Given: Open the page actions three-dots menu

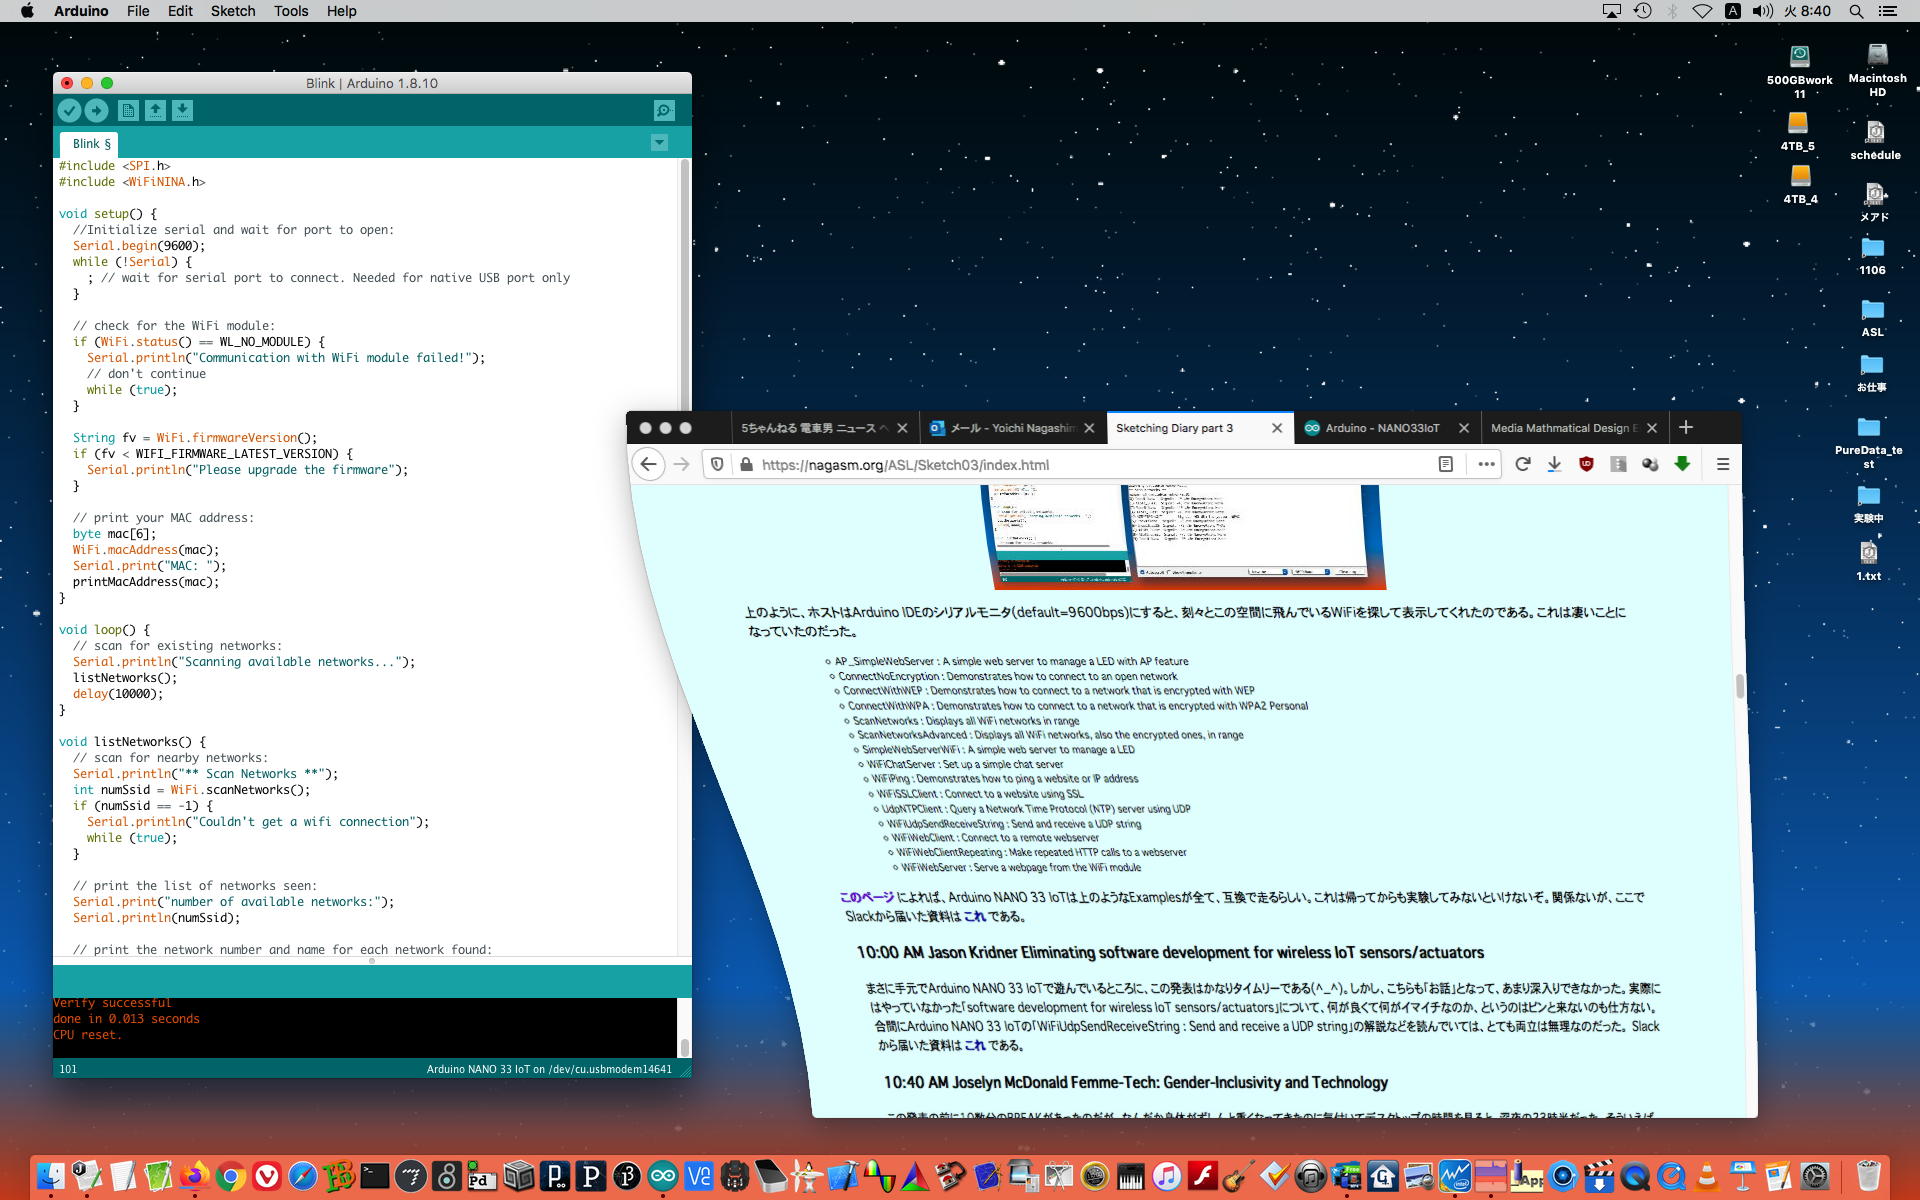Looking at the screenshot, I should coord(1486,464).
